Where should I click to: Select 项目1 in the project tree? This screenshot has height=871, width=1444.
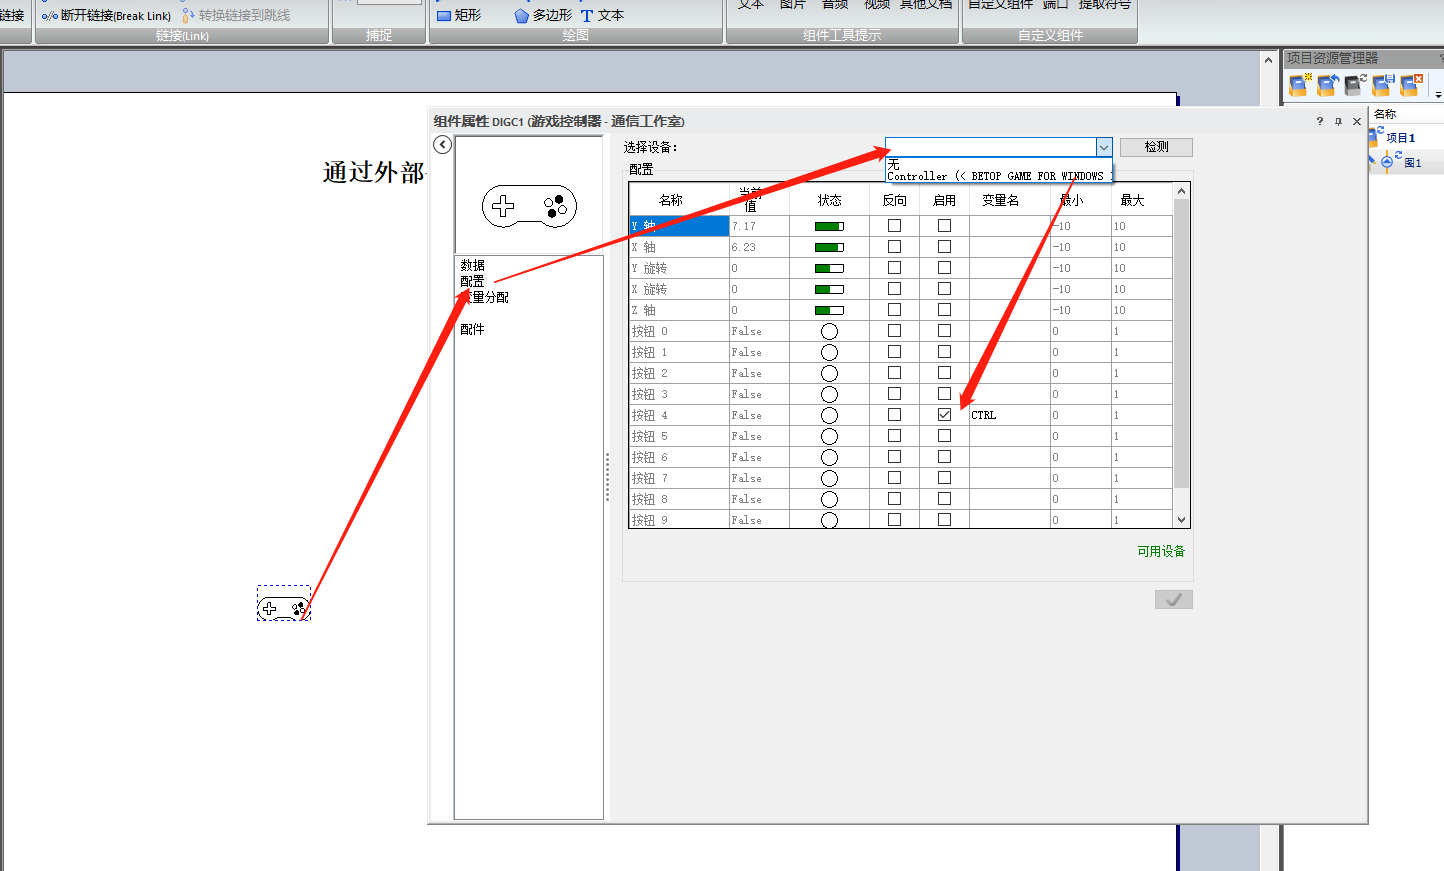click(x=1400, y=138)
